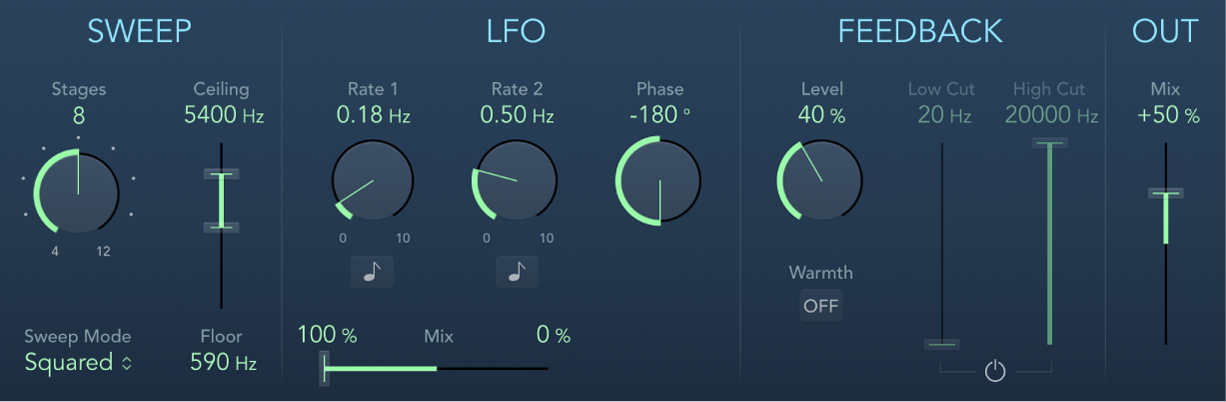Toggle the Warmth OFF button
Viewport: 1226px width, 402px height.
click(x=821, y=305)
